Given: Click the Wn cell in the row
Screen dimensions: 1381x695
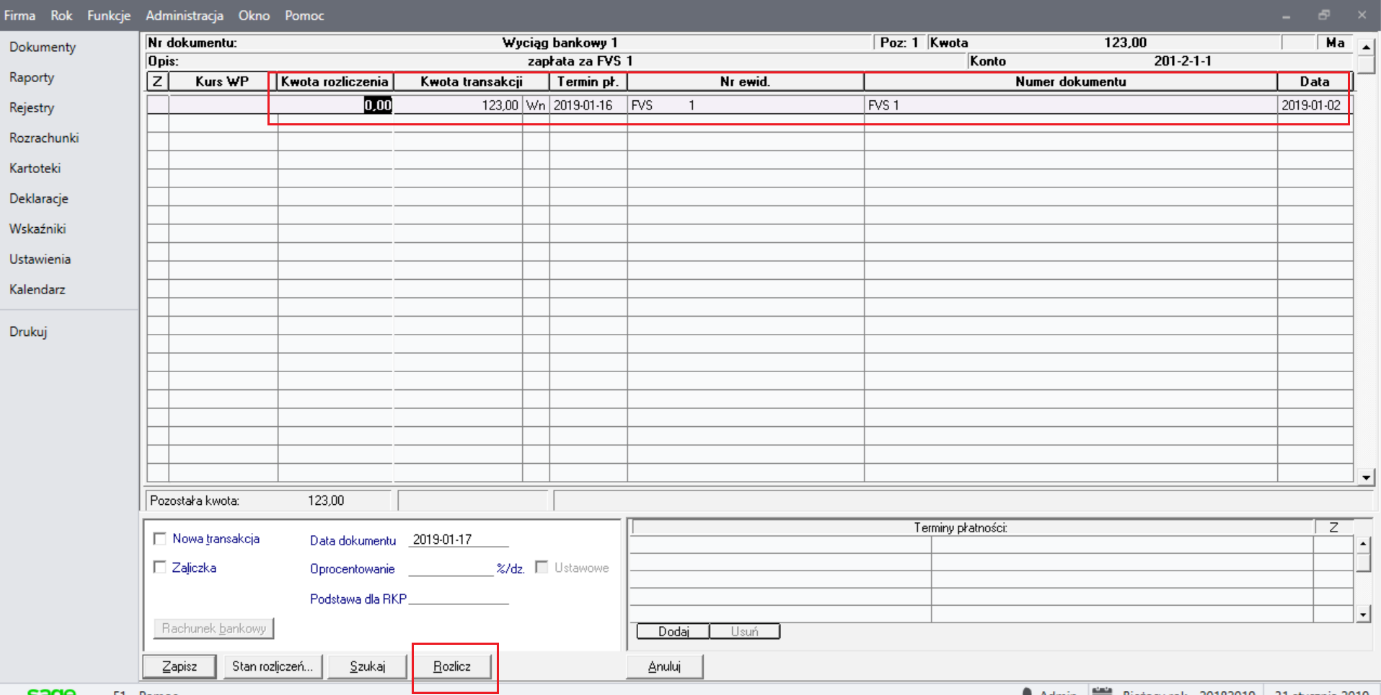Looking at the screenshot, I should (x=536, y=104).
